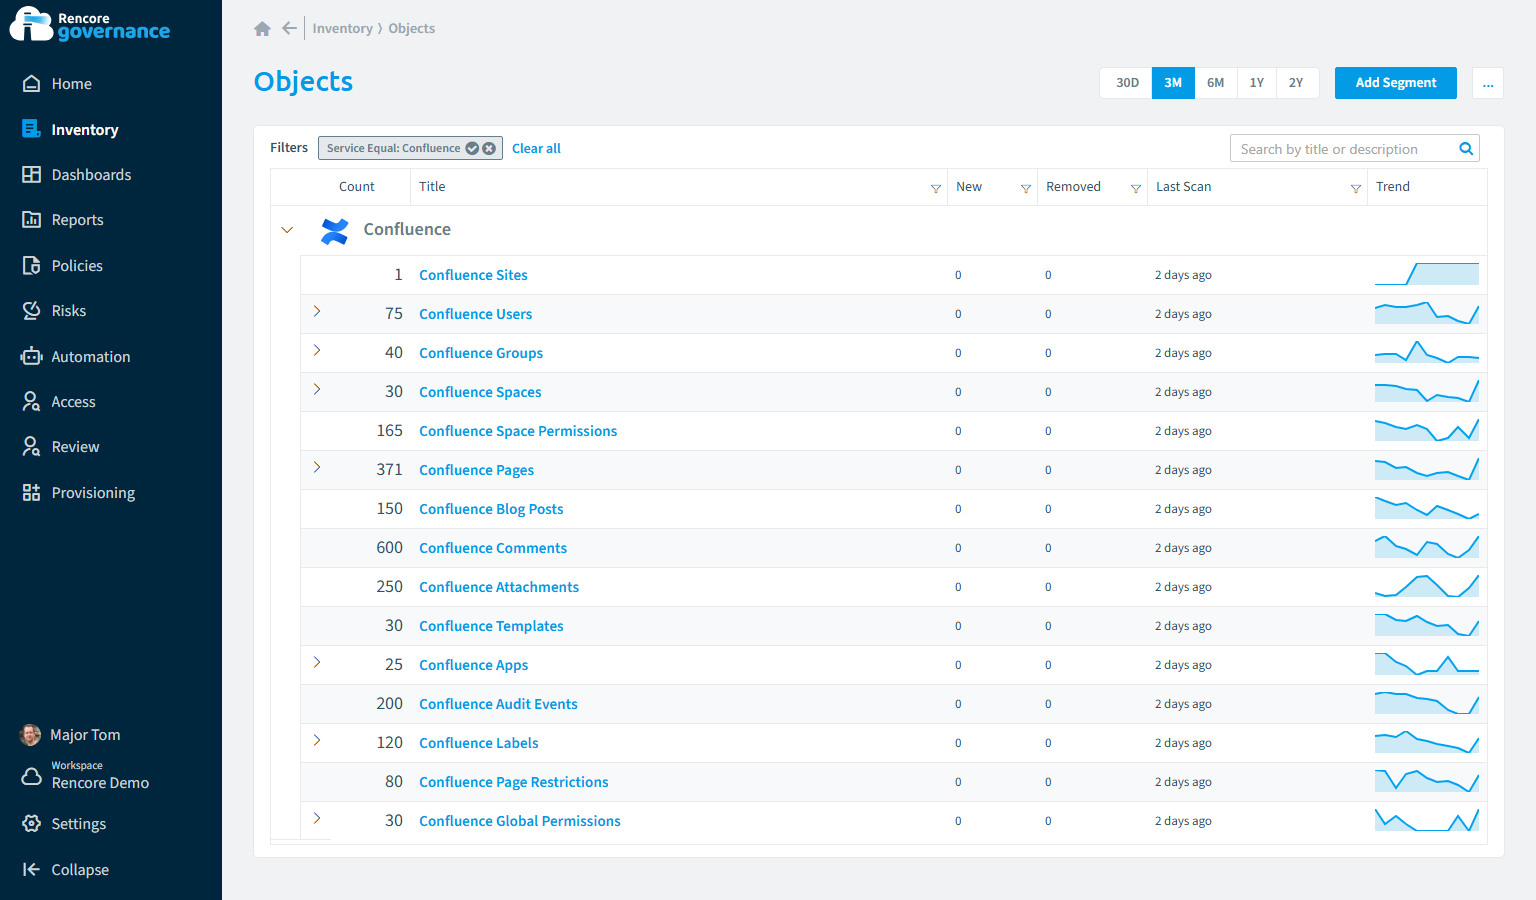Click the Confluence service logo

[335, 231]
